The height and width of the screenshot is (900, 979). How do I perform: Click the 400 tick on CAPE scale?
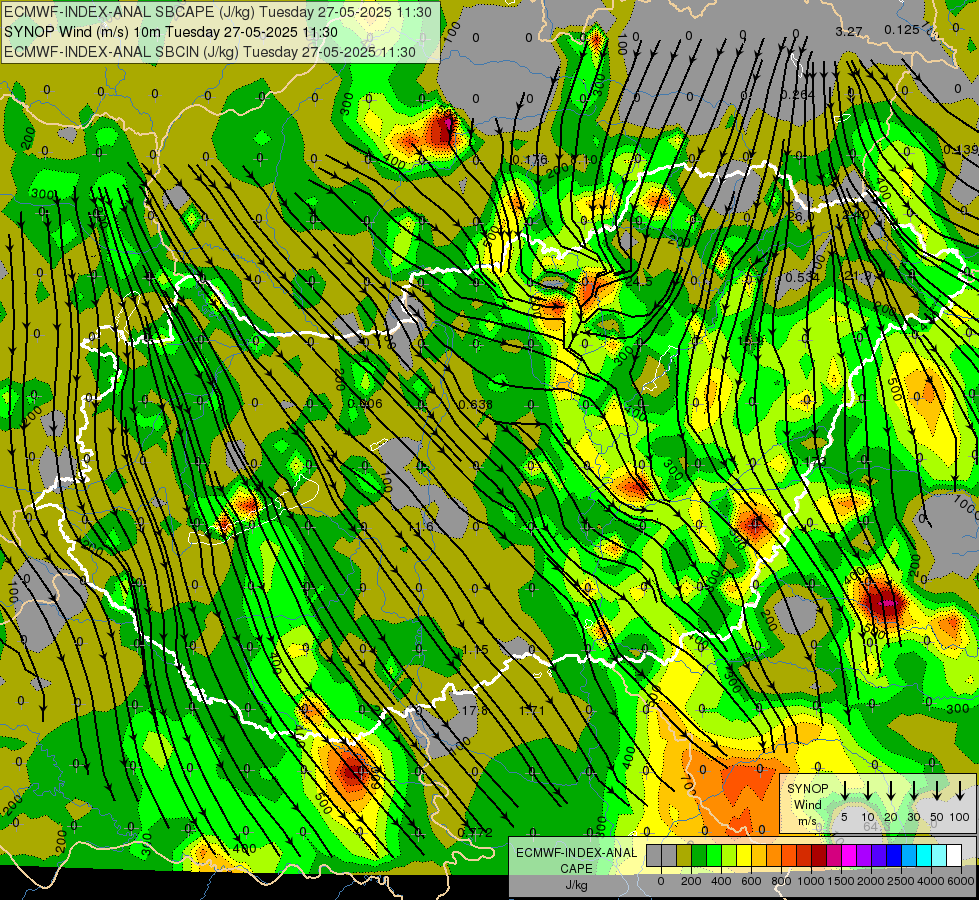721,881
